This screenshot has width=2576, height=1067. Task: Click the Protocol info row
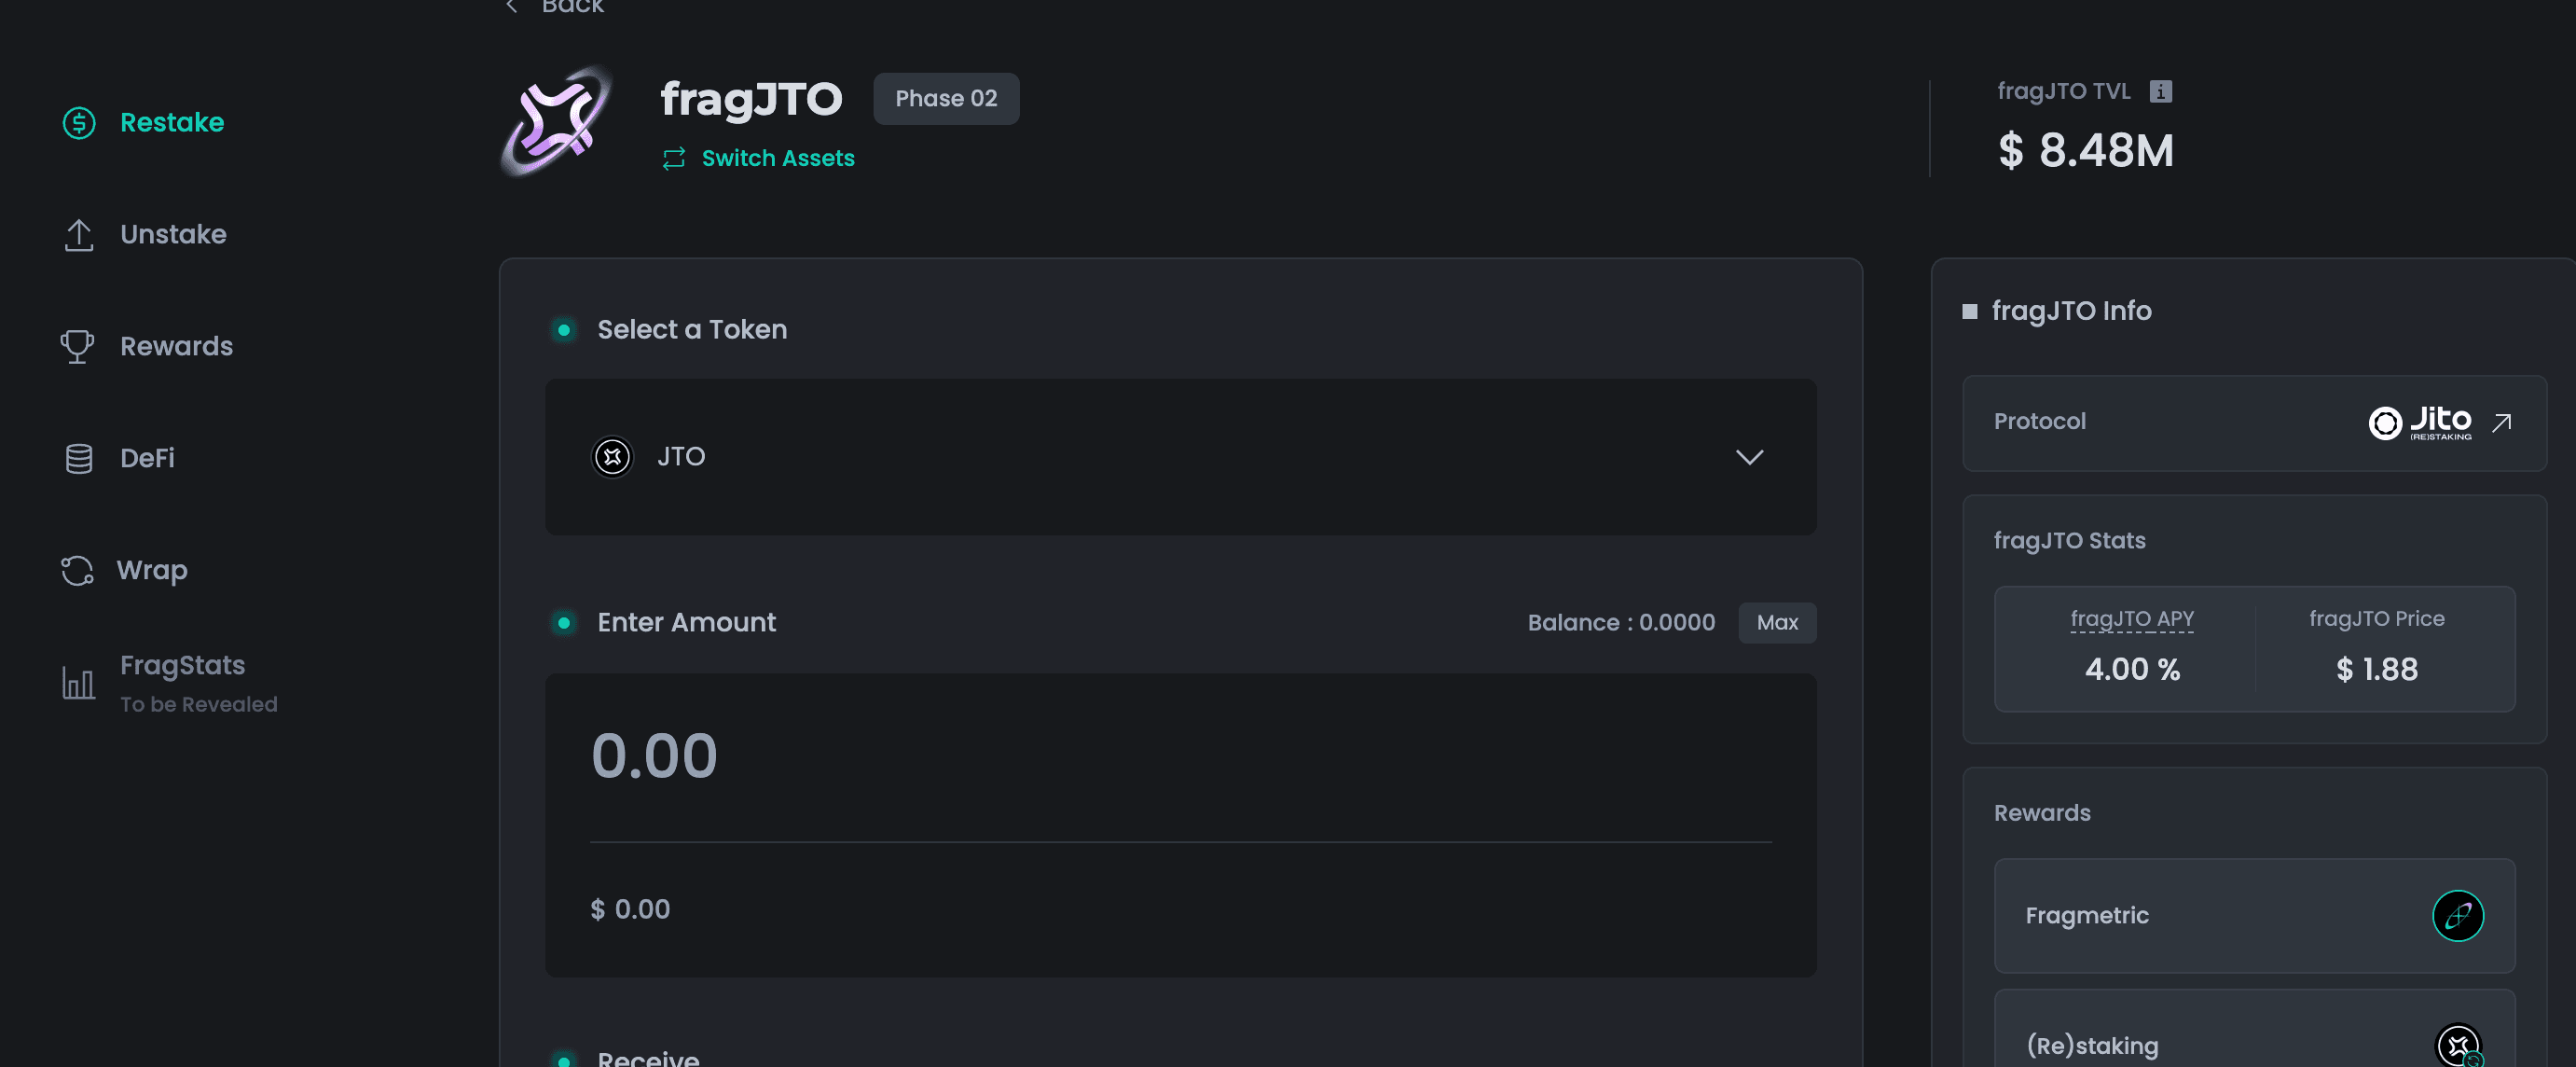tap(2254, 422)
